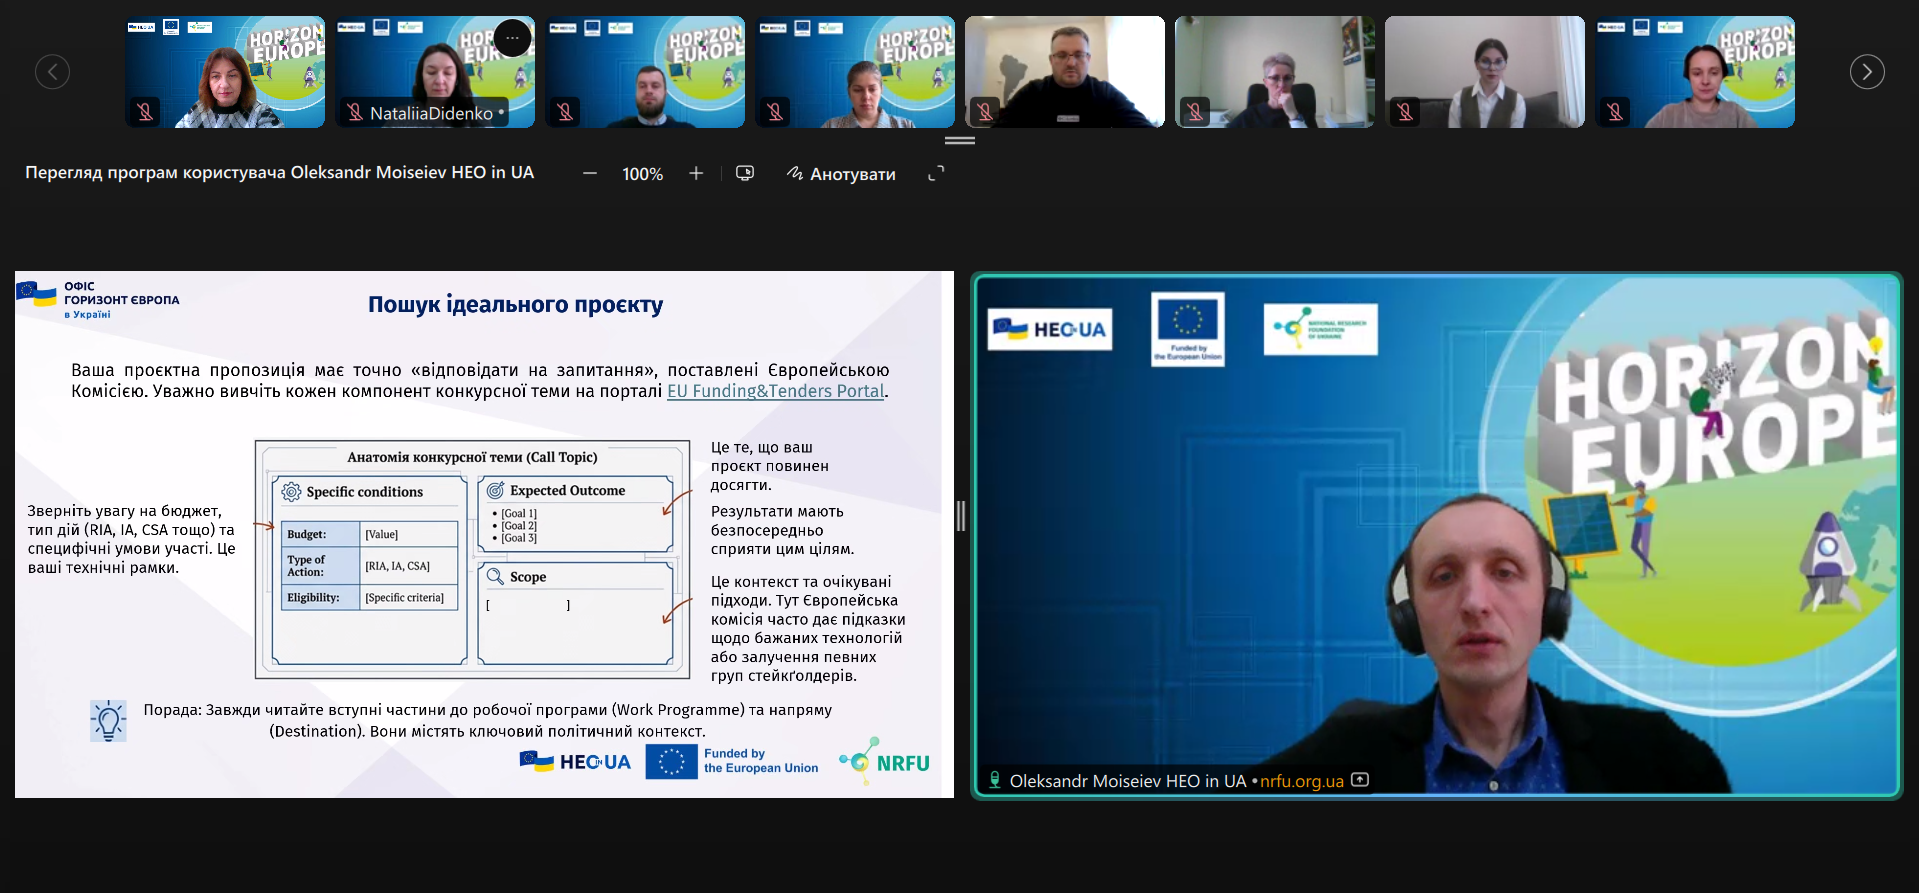
Task: Click the Scope magnifier icon in the slide
Action: (x=495, y=576)
